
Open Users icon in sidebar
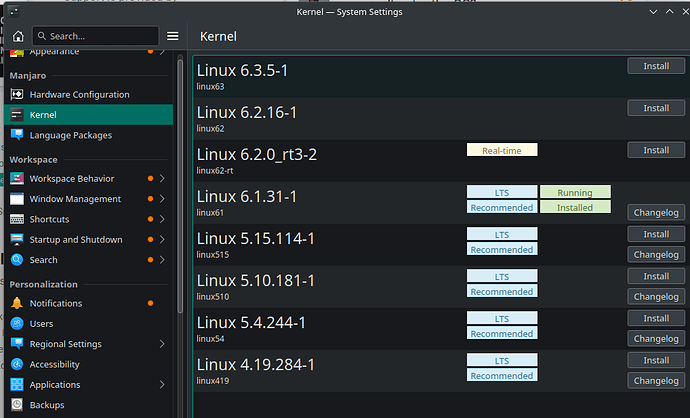(17, 323)
